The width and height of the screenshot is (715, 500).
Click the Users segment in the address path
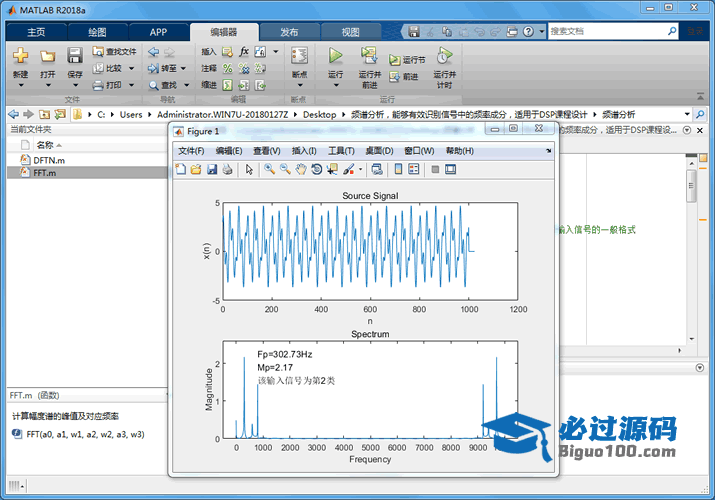click(x=131, y=114)
